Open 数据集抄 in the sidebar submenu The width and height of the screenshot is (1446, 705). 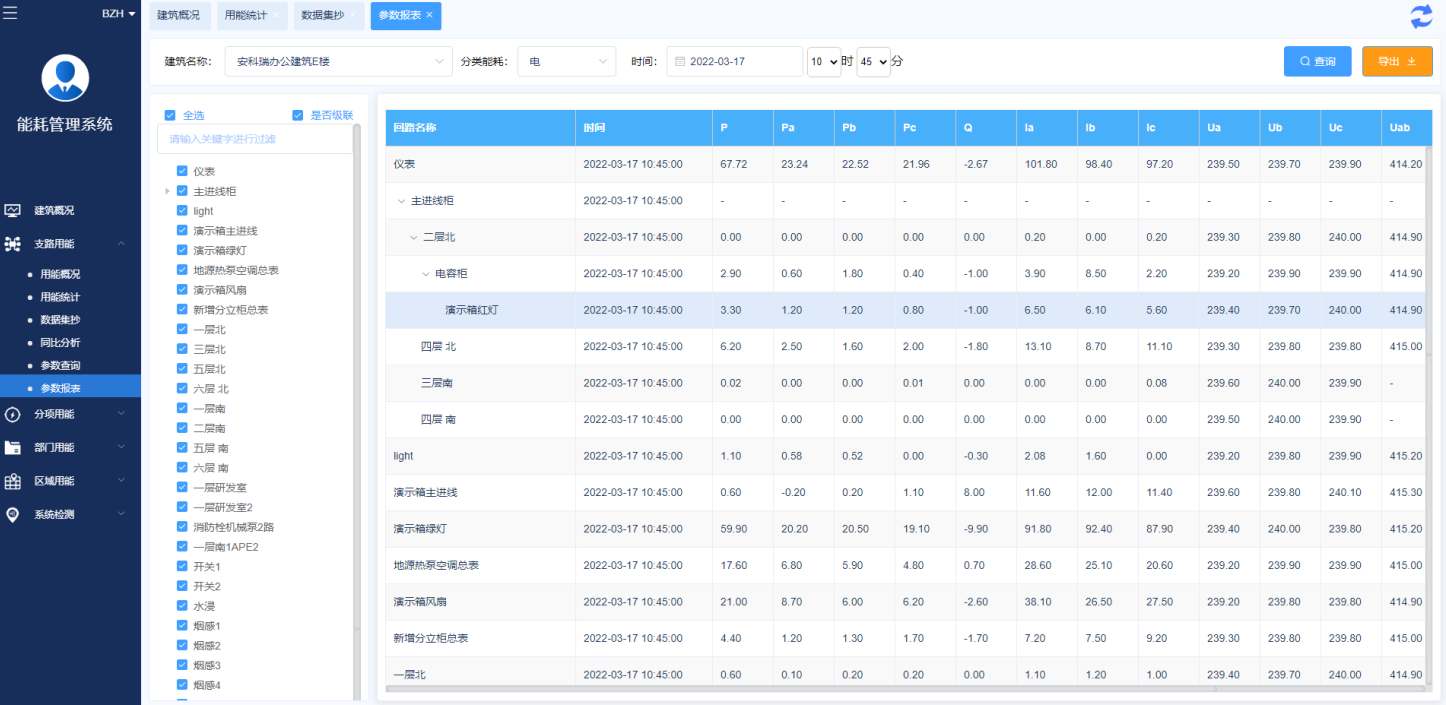[60, 320]
